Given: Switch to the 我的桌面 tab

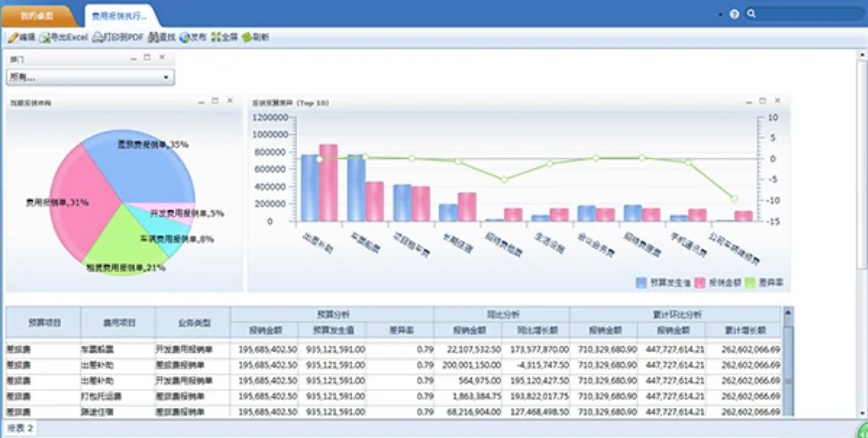Looking at the screenshot, I should [x=38, y=16].
